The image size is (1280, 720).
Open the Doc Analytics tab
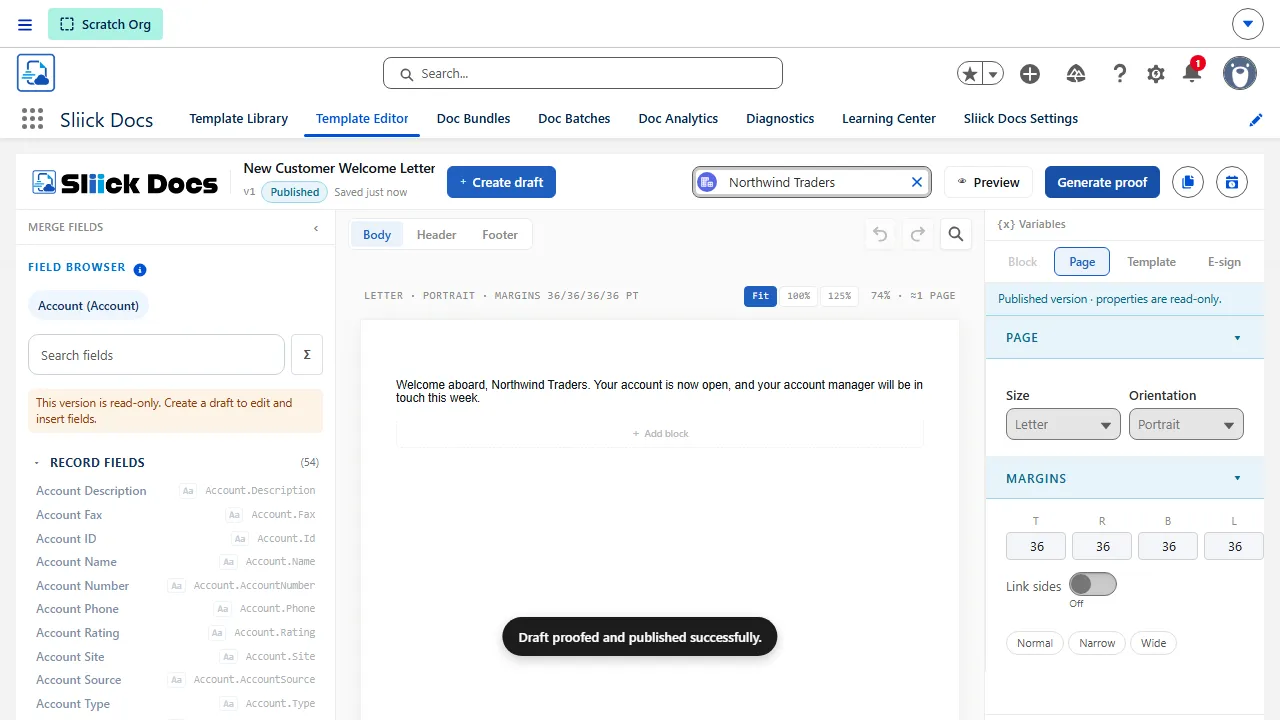click(x=678, y=119)
